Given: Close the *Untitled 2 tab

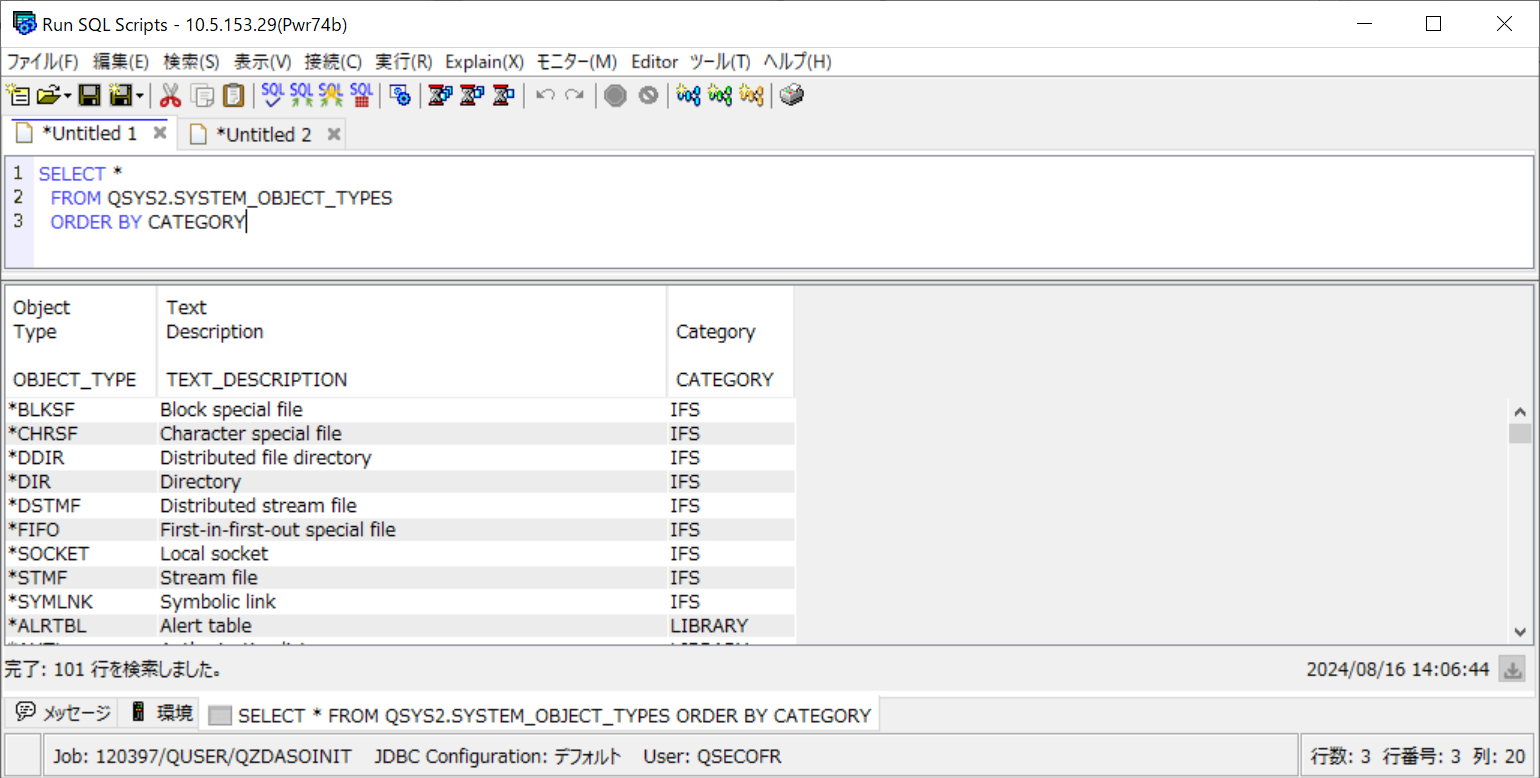Looking at the screenshot, I should pos(334,134).
